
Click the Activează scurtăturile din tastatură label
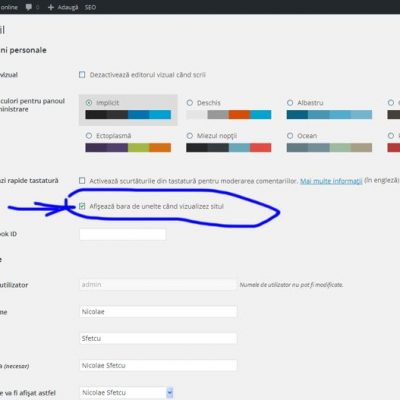point(193,181)
